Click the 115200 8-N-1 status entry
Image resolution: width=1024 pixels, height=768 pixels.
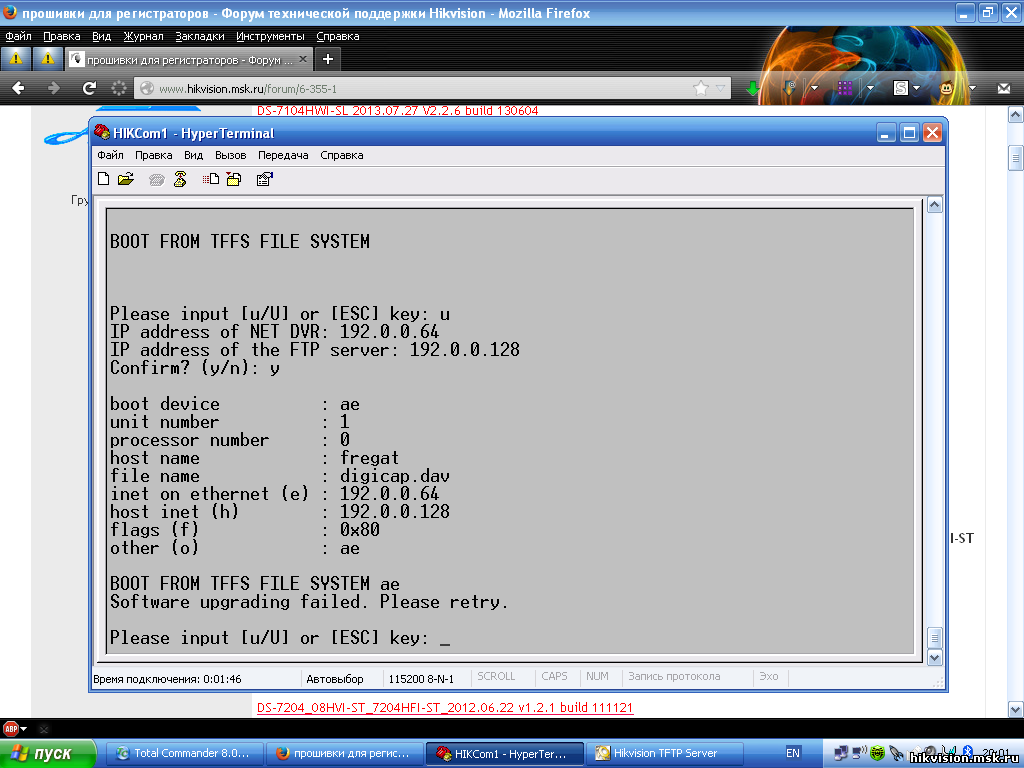(x=421, y=679)
